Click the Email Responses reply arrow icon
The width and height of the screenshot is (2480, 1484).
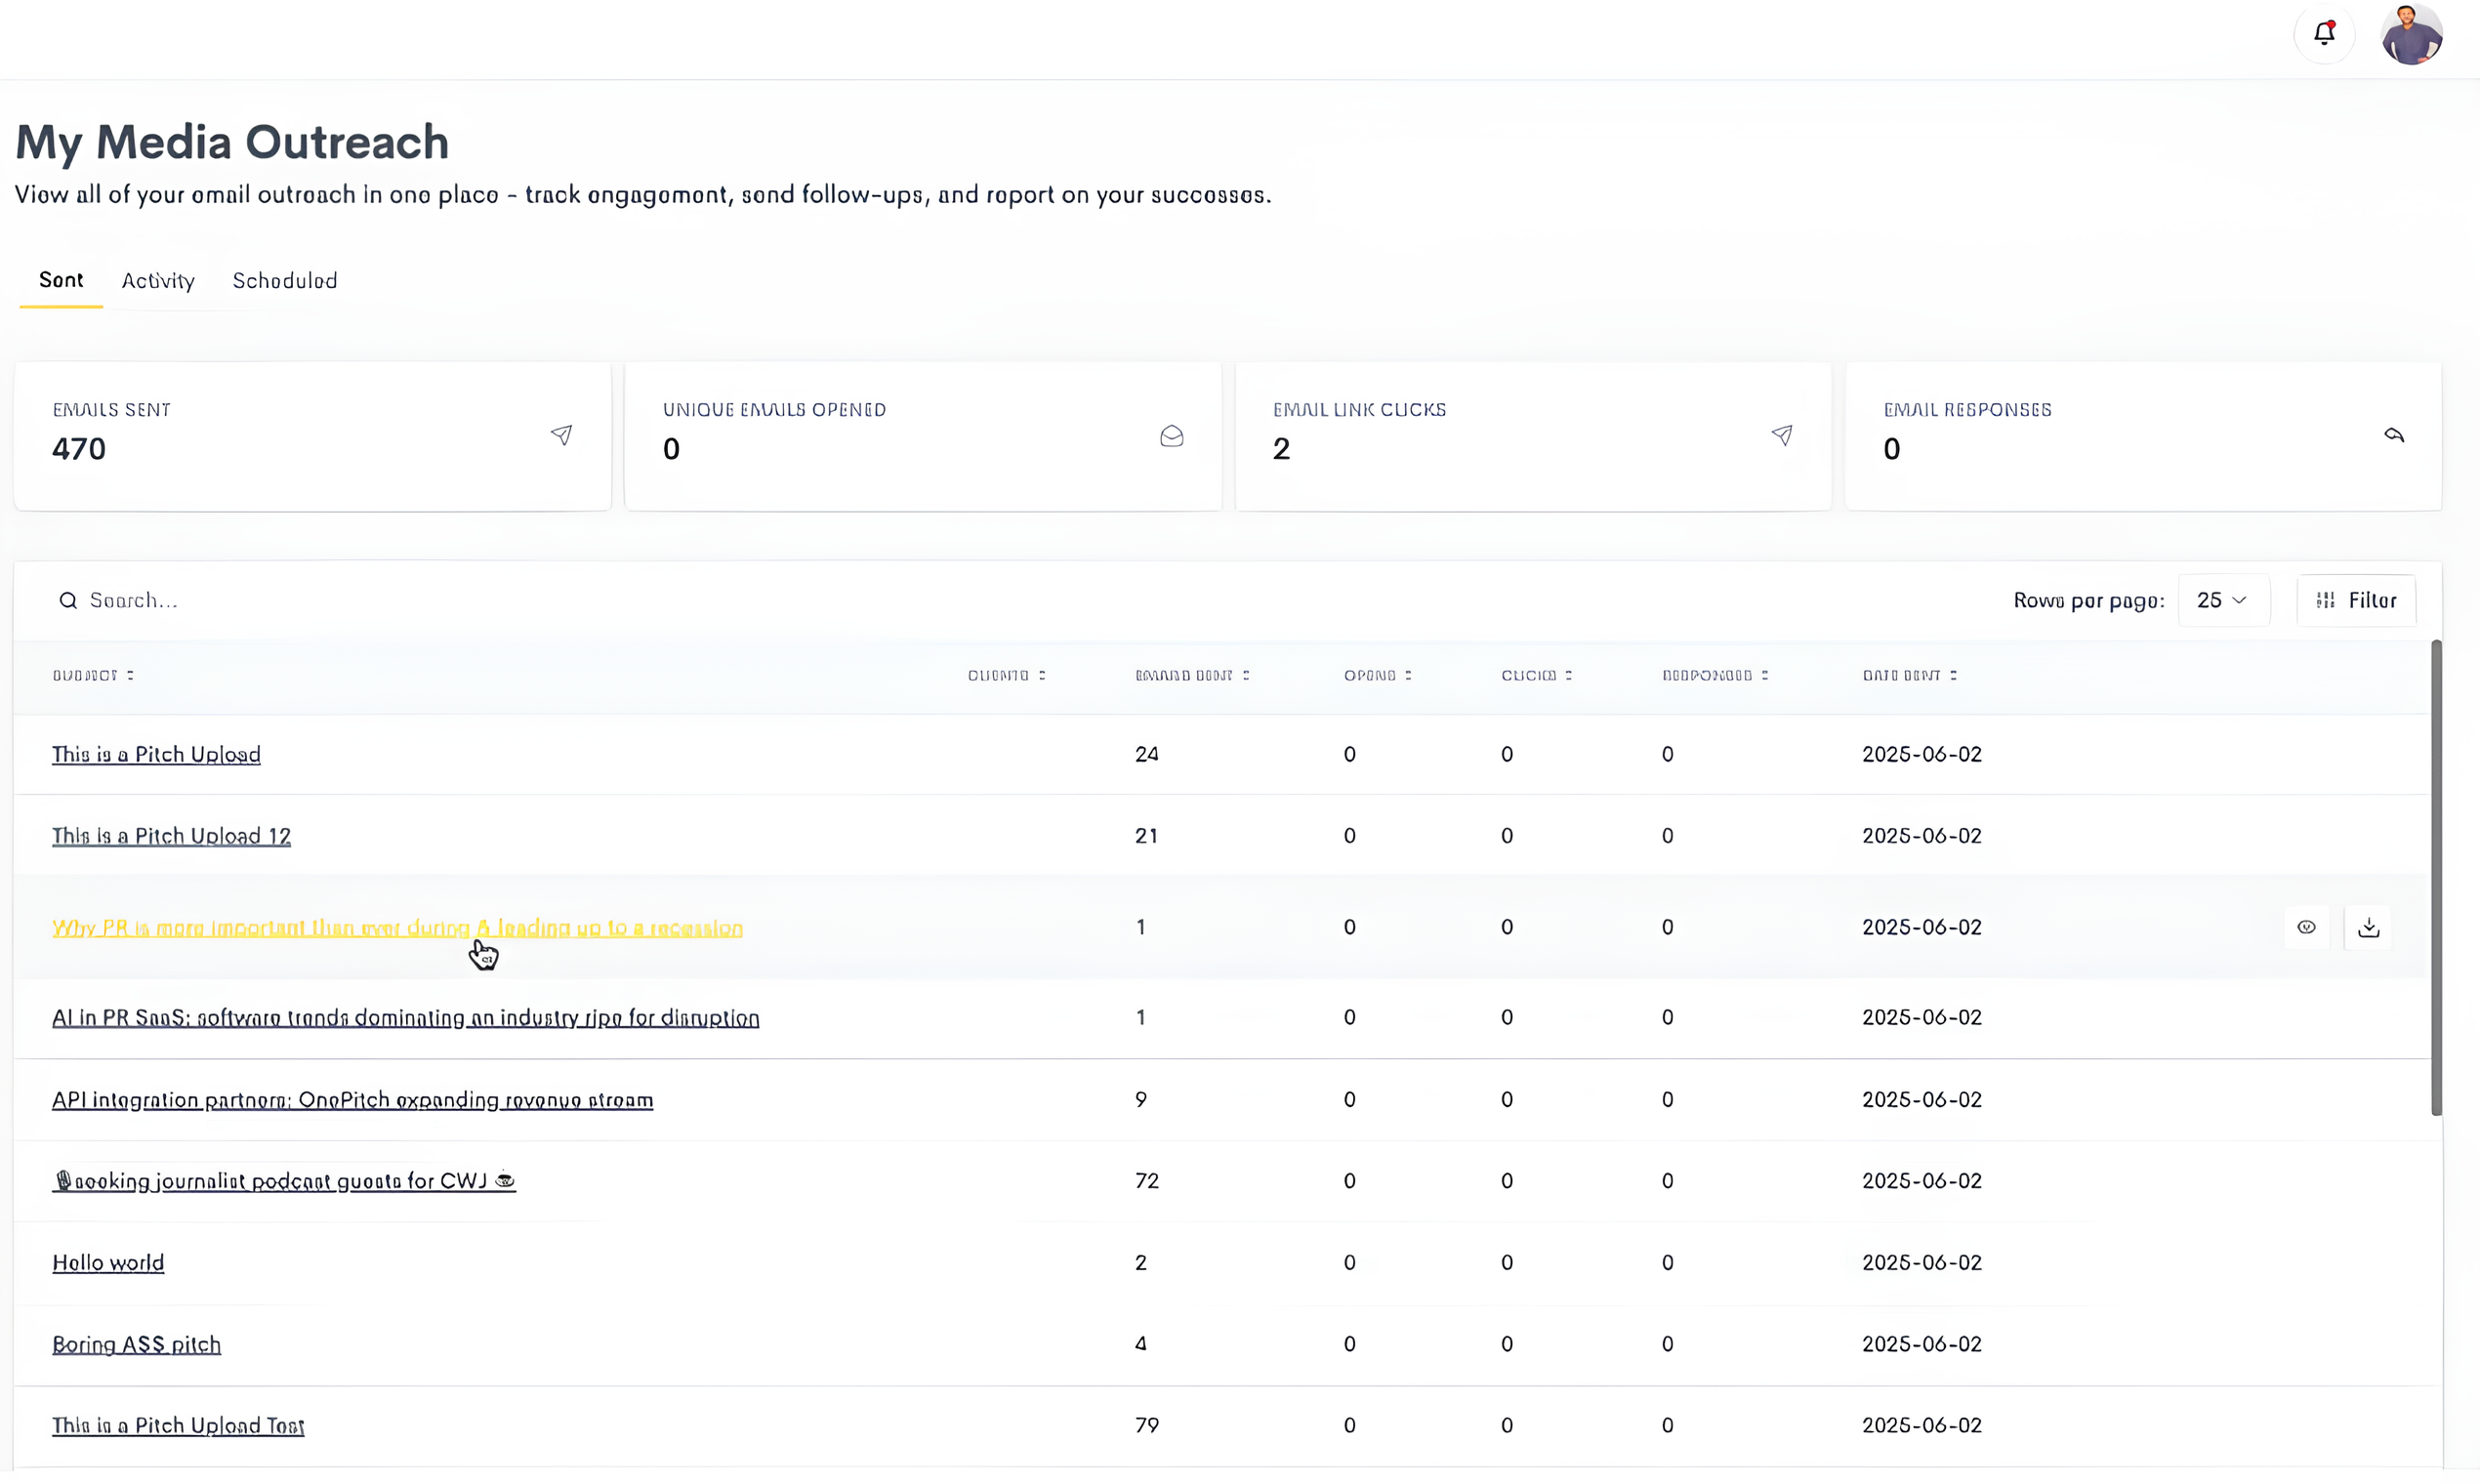pos(2393,435)
